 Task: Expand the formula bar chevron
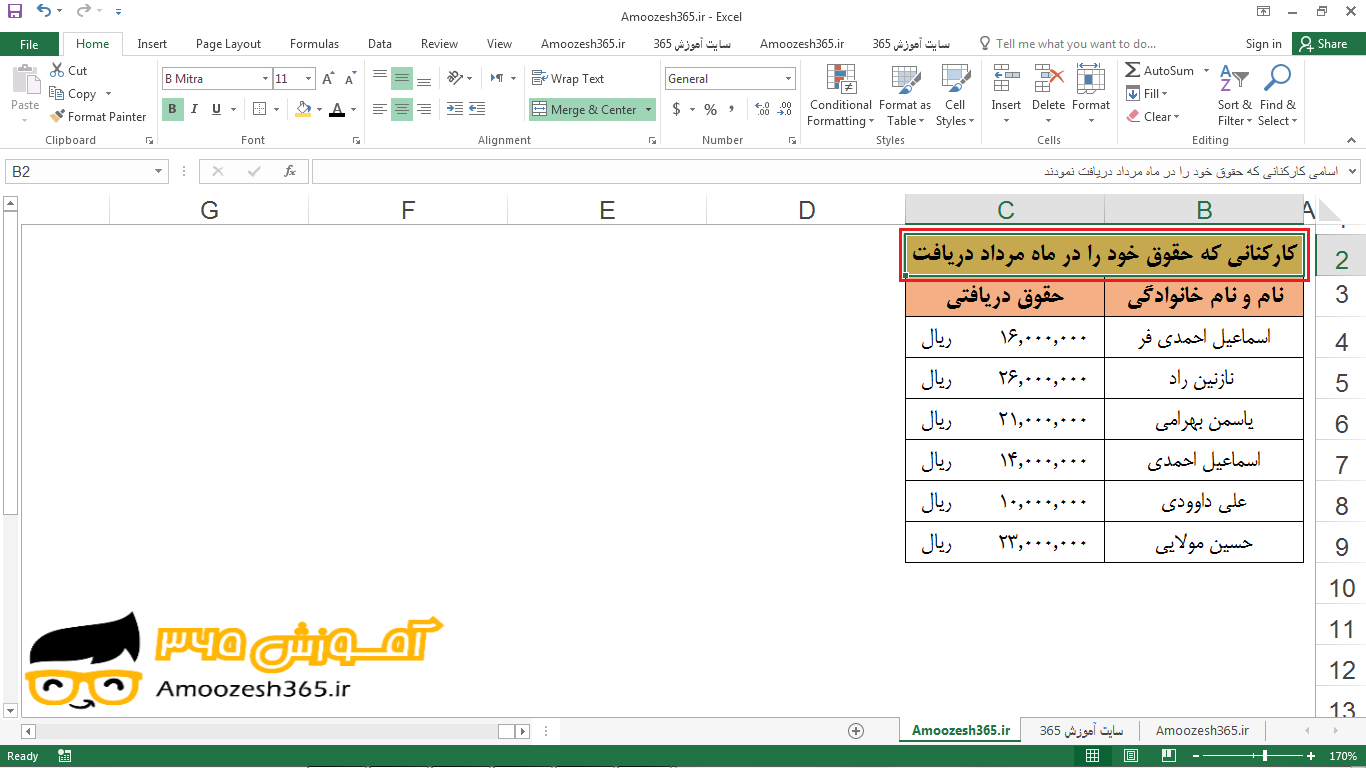tap(1353, 172)
